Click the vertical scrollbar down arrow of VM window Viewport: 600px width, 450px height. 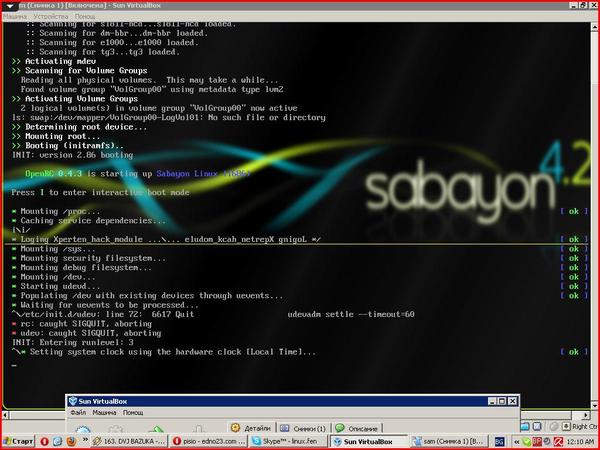point(595,405)
